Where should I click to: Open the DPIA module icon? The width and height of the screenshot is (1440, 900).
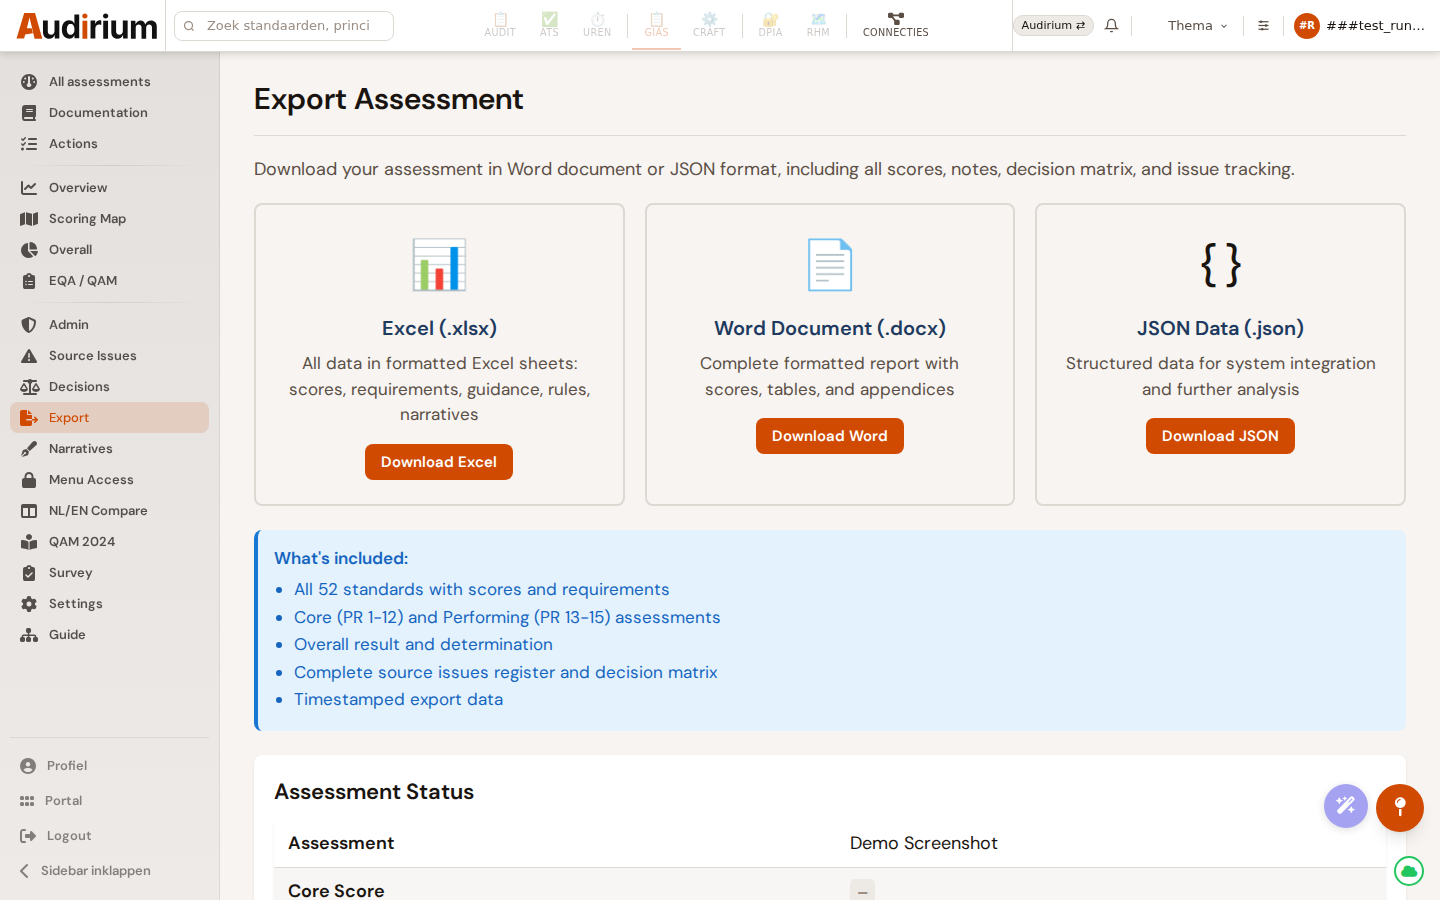pyautogui.click(x=770, y=25)
